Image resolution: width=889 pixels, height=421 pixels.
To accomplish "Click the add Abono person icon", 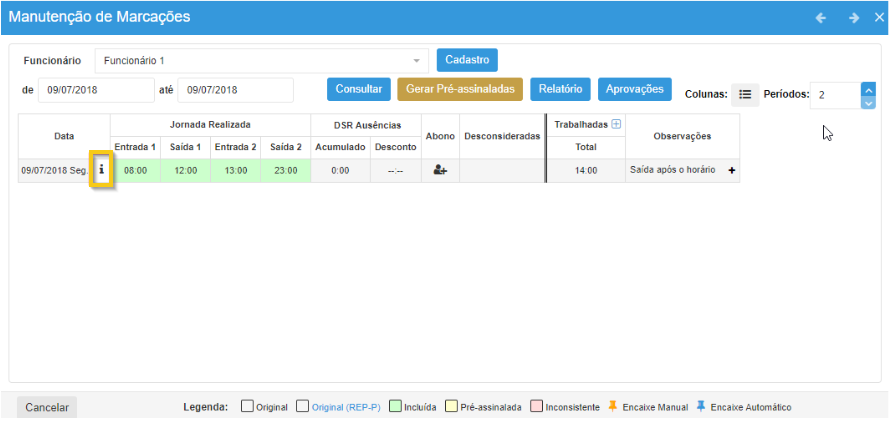I will (x=440, y=170).
